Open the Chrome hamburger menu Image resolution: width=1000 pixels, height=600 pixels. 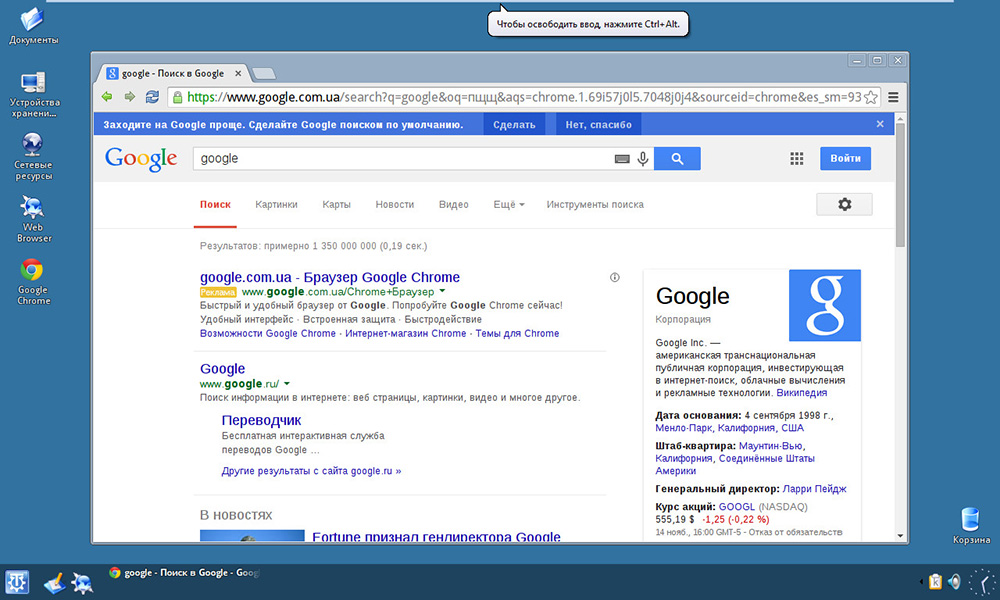pyautogui.click(x=893, y=98)
